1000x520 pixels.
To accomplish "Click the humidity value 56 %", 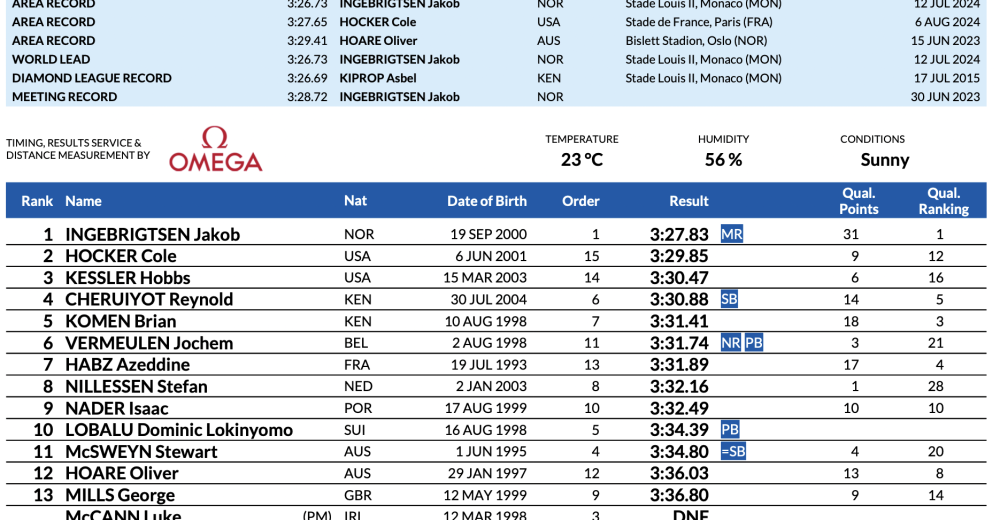I will click(723, 160).
